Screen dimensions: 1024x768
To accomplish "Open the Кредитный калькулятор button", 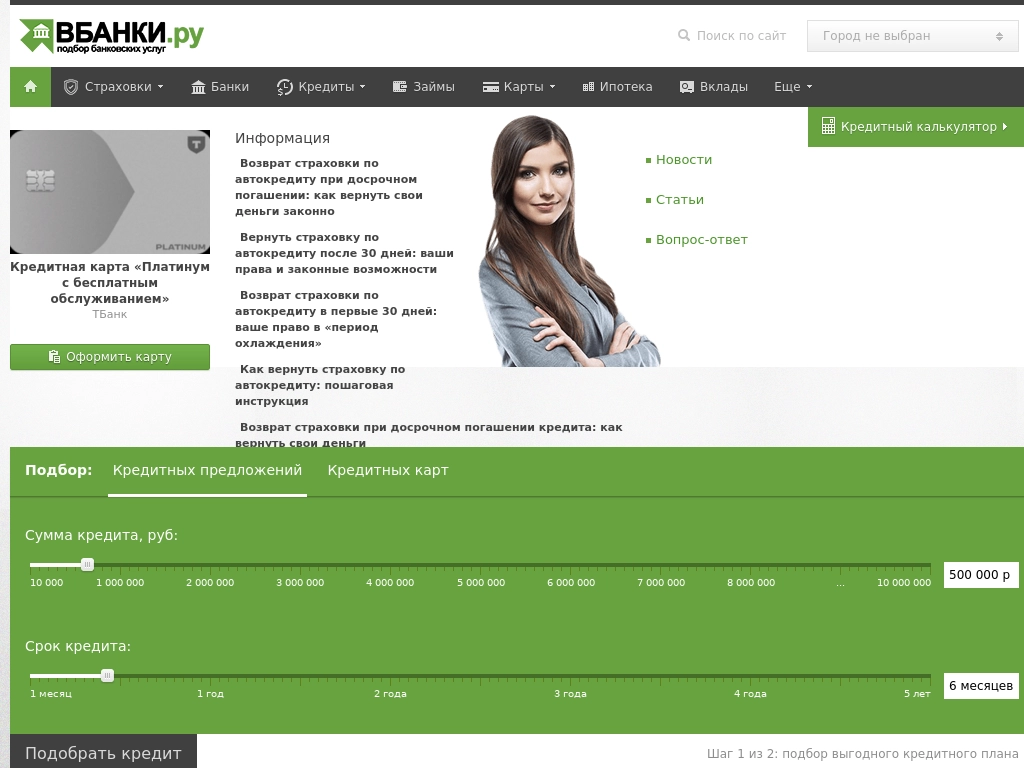I will 915,127.
